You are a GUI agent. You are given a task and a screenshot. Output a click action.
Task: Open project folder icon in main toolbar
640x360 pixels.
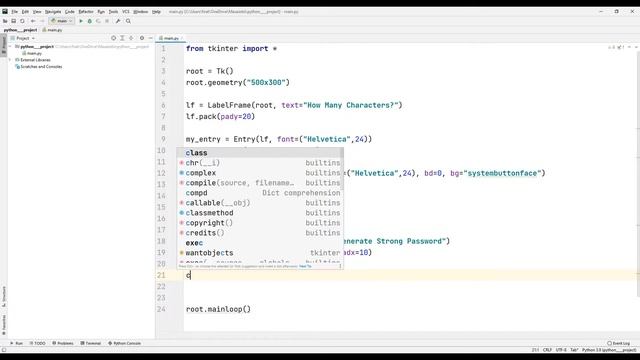pos(5,21)
